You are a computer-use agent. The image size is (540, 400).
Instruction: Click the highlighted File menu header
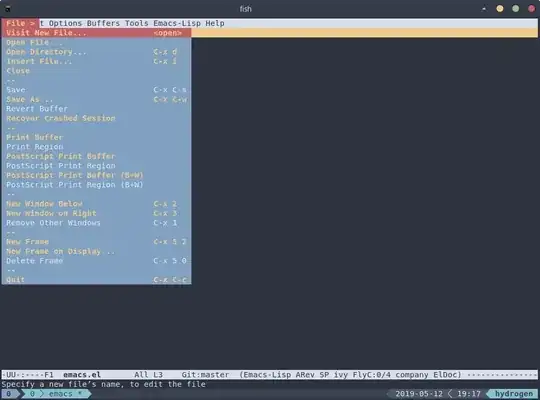[20, 23]
